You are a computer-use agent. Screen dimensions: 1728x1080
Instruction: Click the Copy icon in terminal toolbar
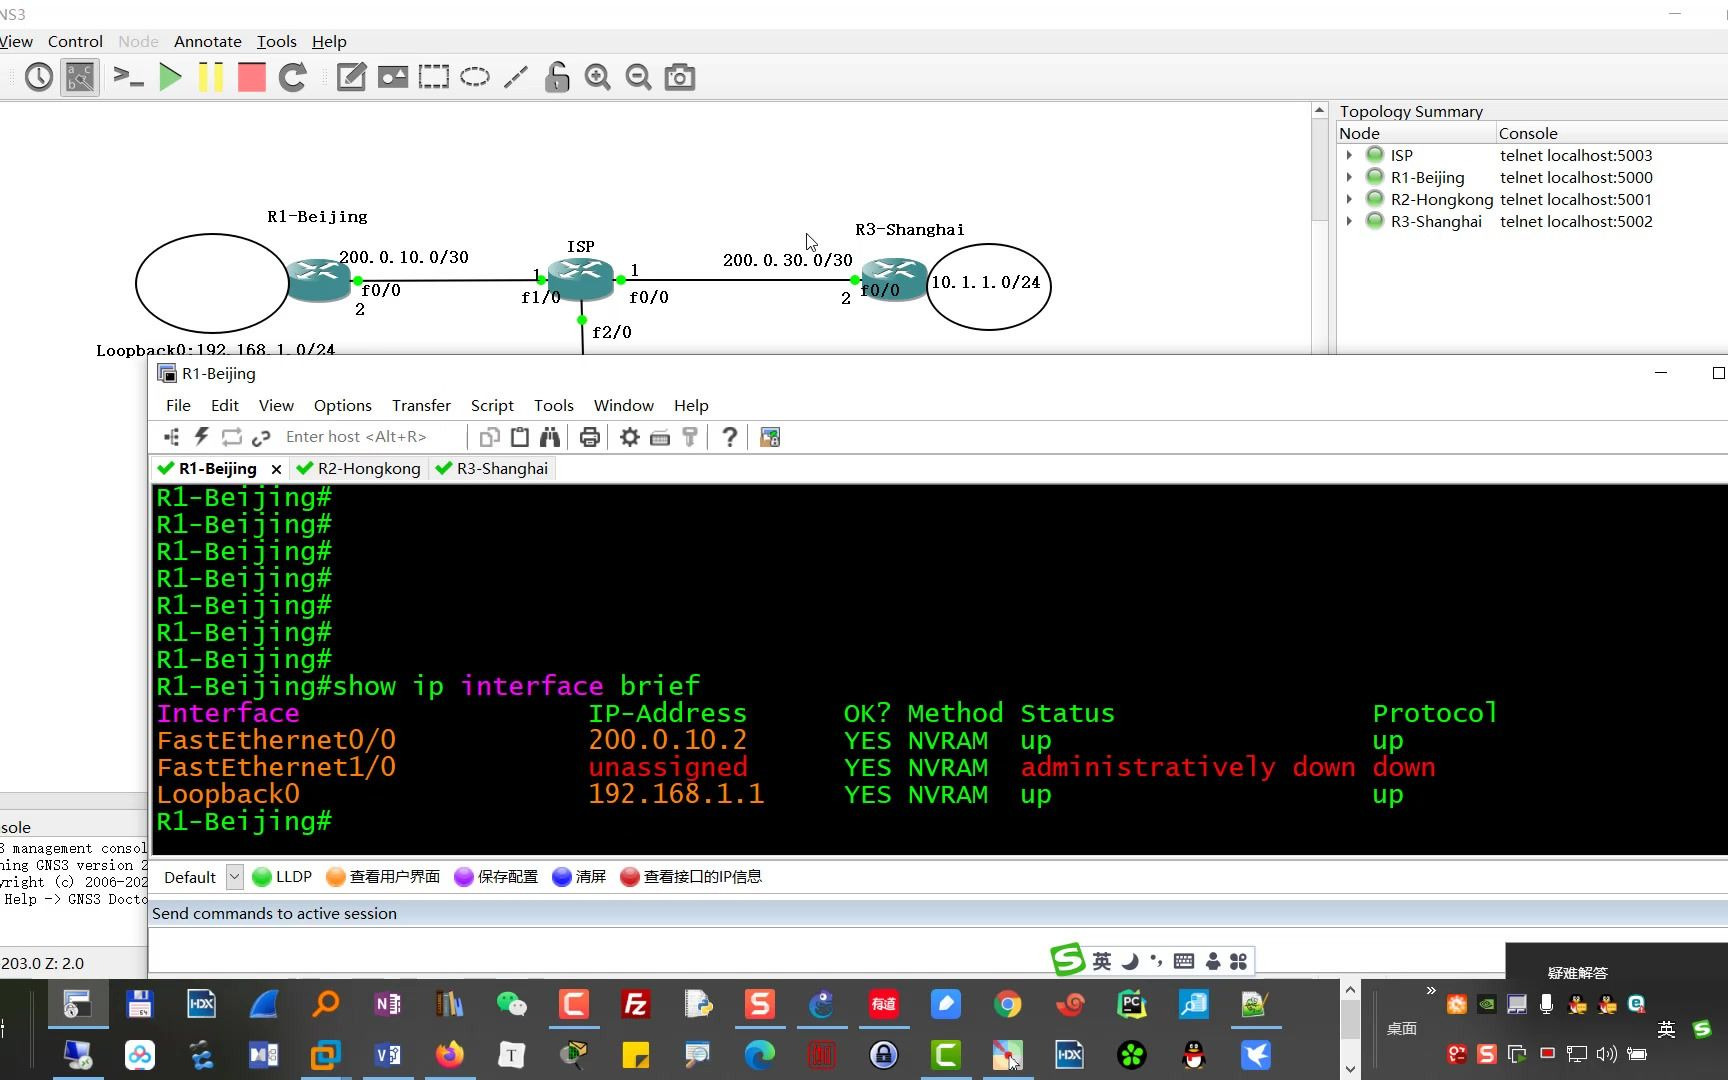(489, 437)
